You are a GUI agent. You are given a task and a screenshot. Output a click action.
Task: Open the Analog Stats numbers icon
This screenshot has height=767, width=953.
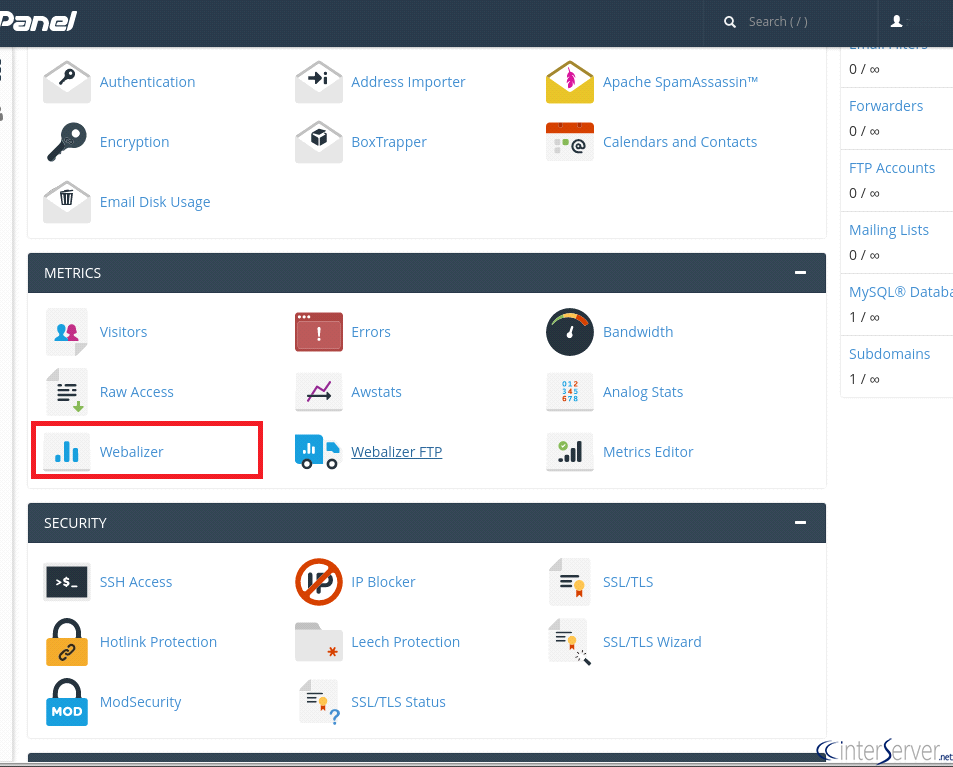tap(569, 392)
